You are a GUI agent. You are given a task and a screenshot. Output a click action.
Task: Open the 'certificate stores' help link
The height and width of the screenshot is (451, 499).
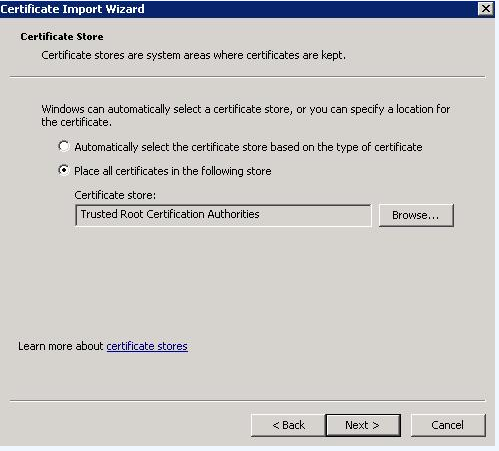tap(147, 346)
